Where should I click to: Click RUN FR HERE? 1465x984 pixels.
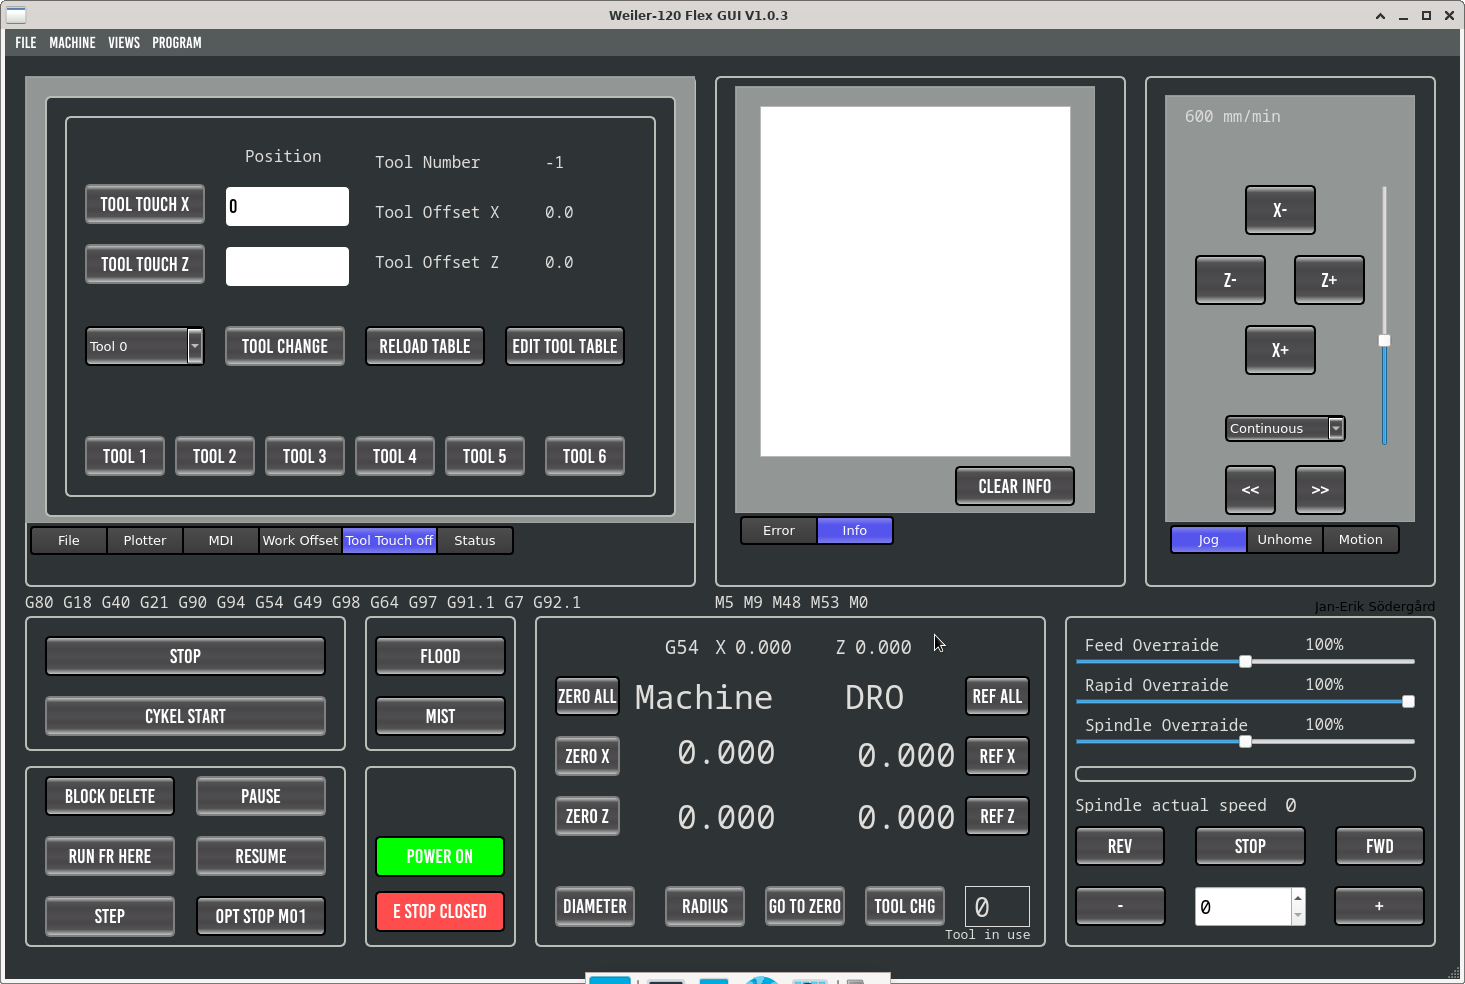click(110, 856)
